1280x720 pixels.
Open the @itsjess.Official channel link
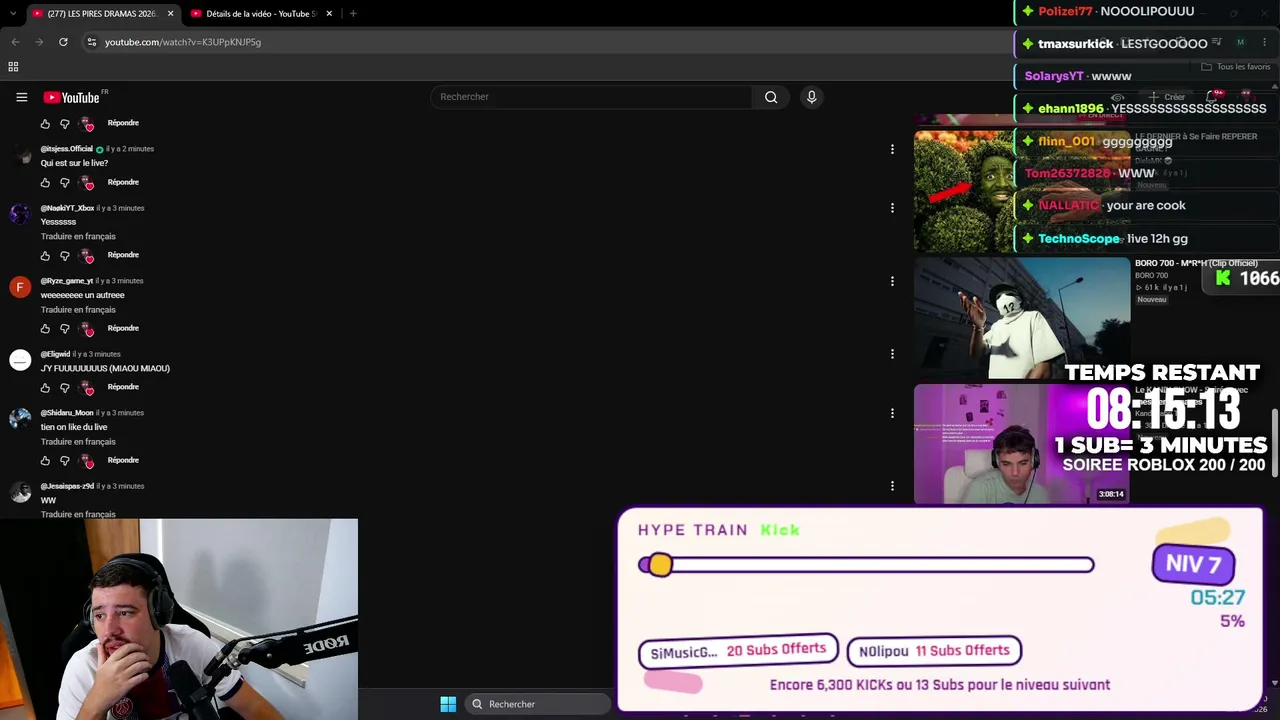[x=66, y=149]
